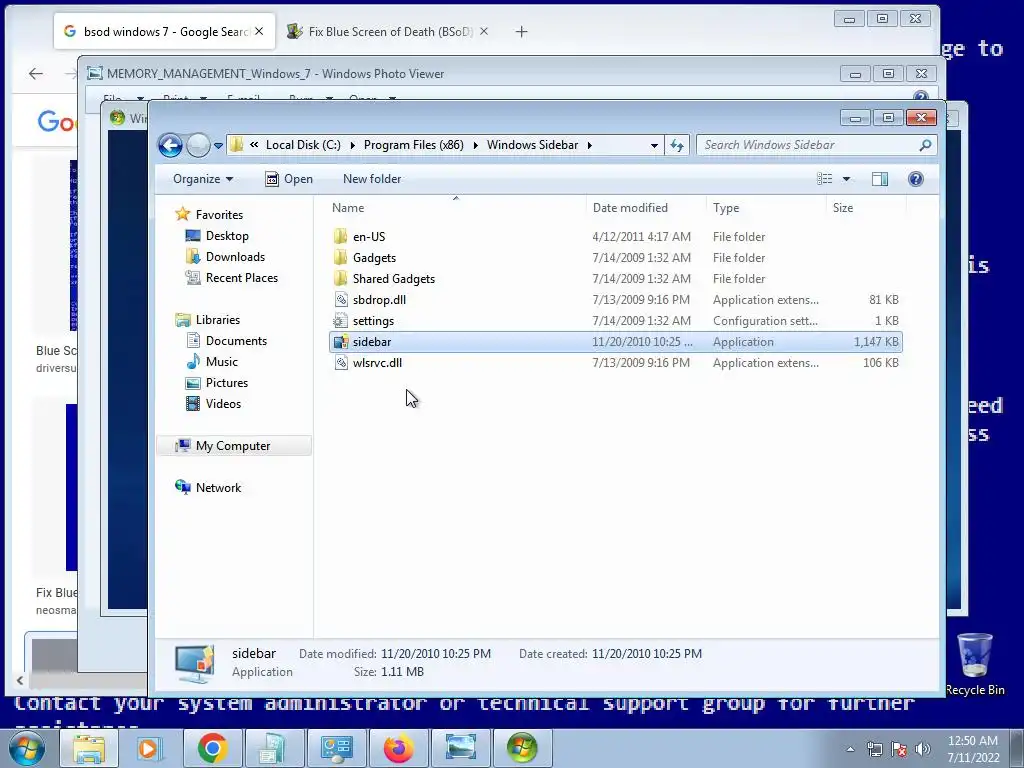1024x768 pixels.
Task: Select My Computer in navigation pane
Action: click(x=232, y=445)
